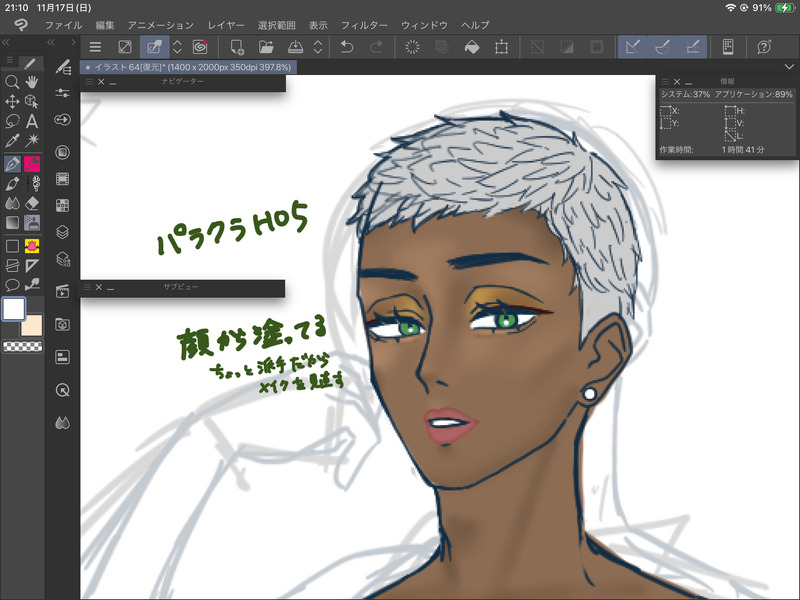Open the Layers stack palette

pyautogui.click(x=62, y=232)
